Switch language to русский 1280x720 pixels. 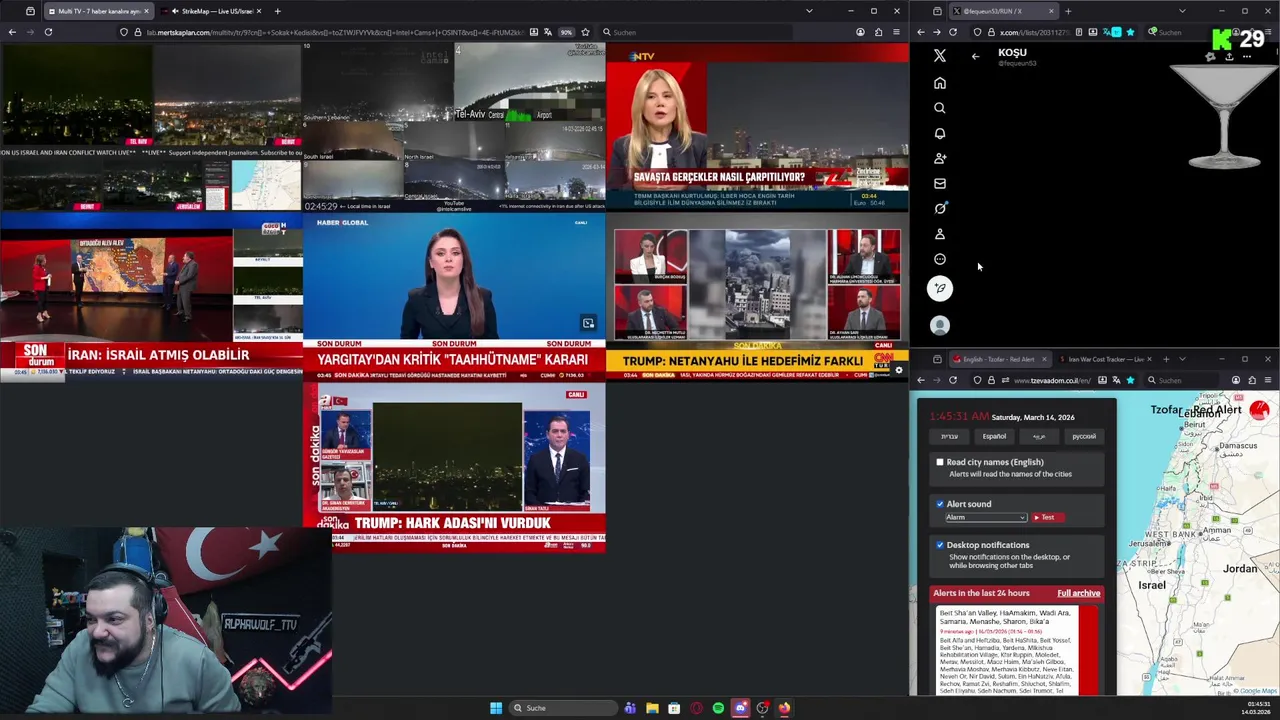(1084, 436)
